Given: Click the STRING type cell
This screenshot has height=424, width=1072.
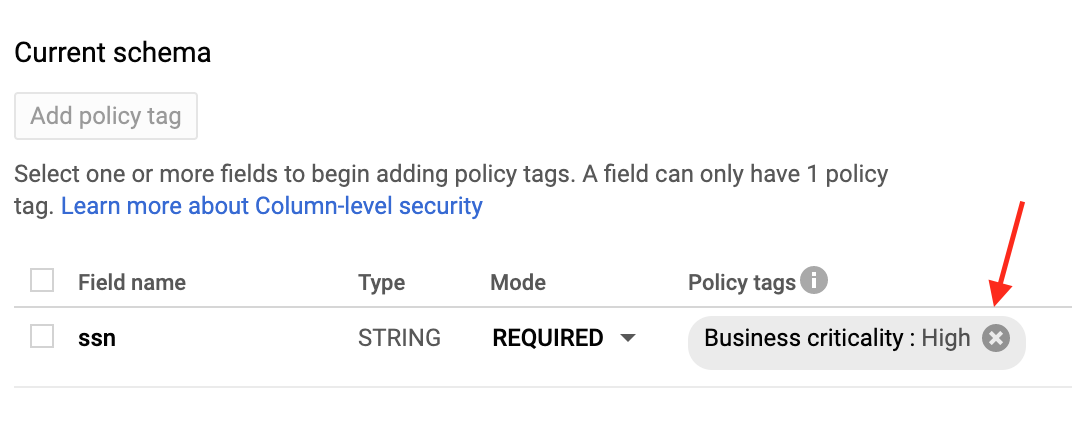Looking at the screenshot, I should coord(399,338).
